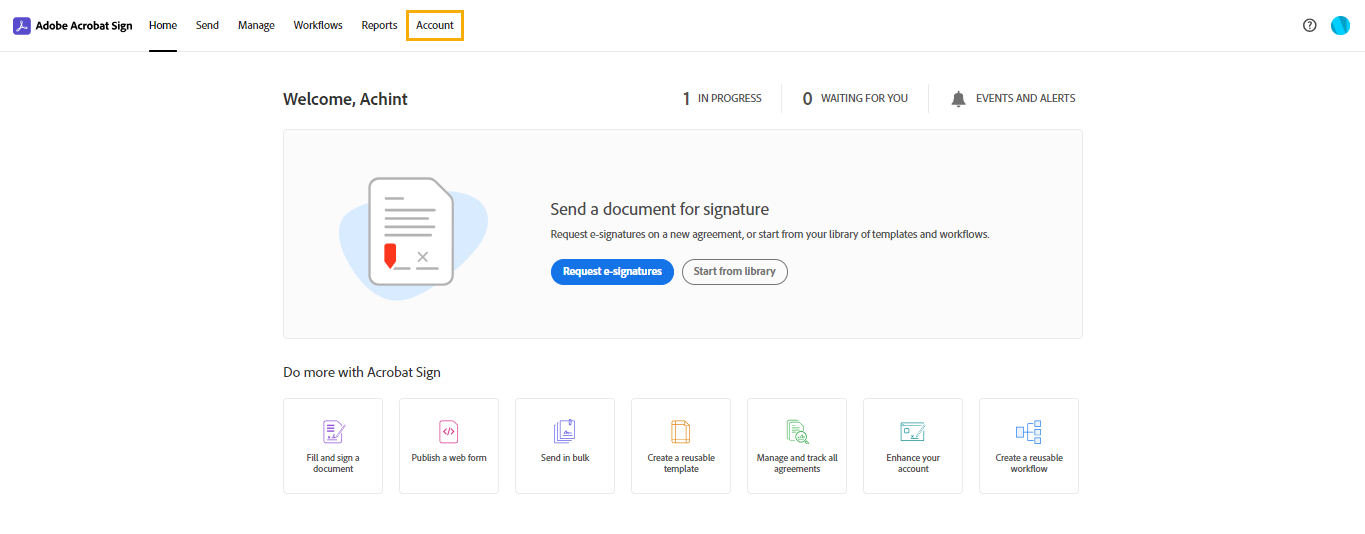This screenshot has width=1365, height=534.
Task: Click the "Do more with Acrobat Sign" heading
Action: point(362,372)
